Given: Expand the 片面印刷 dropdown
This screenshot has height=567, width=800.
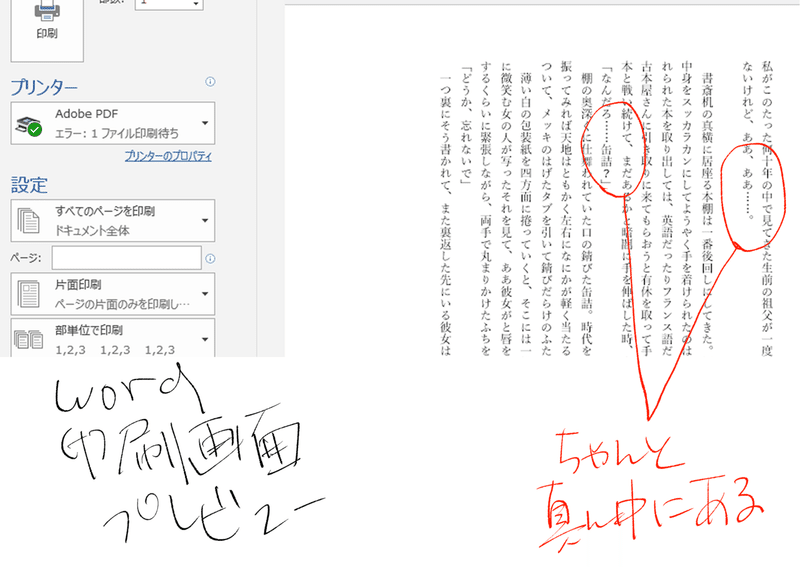Looking at the screenshot, I should coord(113,294).
